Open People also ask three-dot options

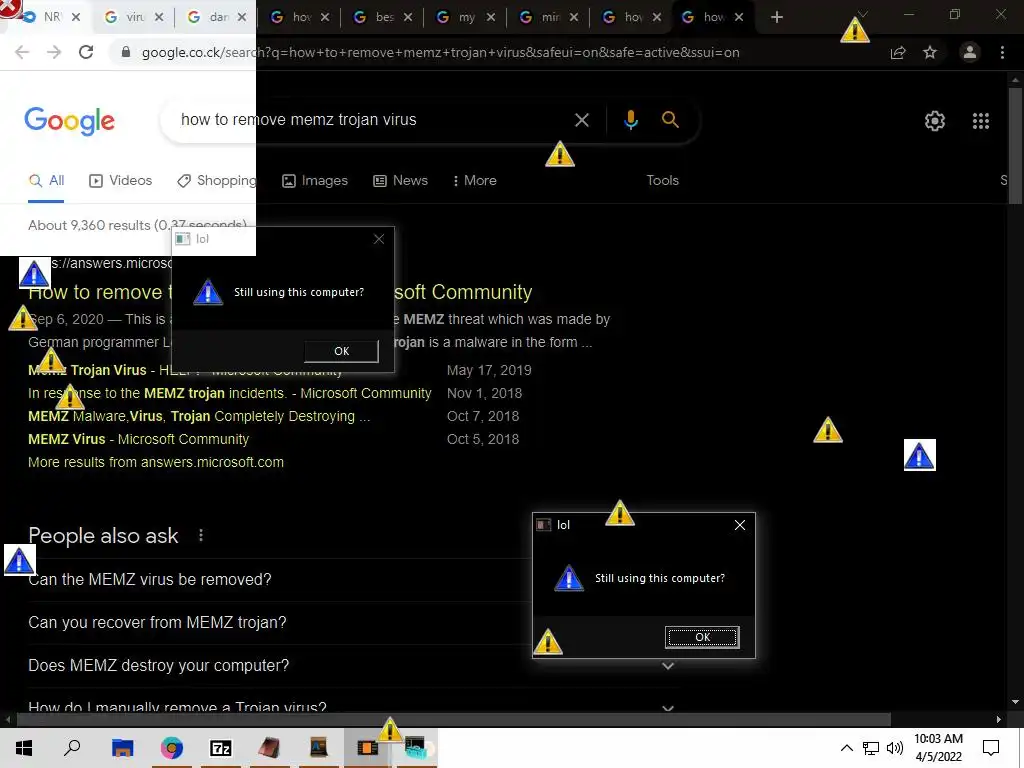tap(201, 536)
